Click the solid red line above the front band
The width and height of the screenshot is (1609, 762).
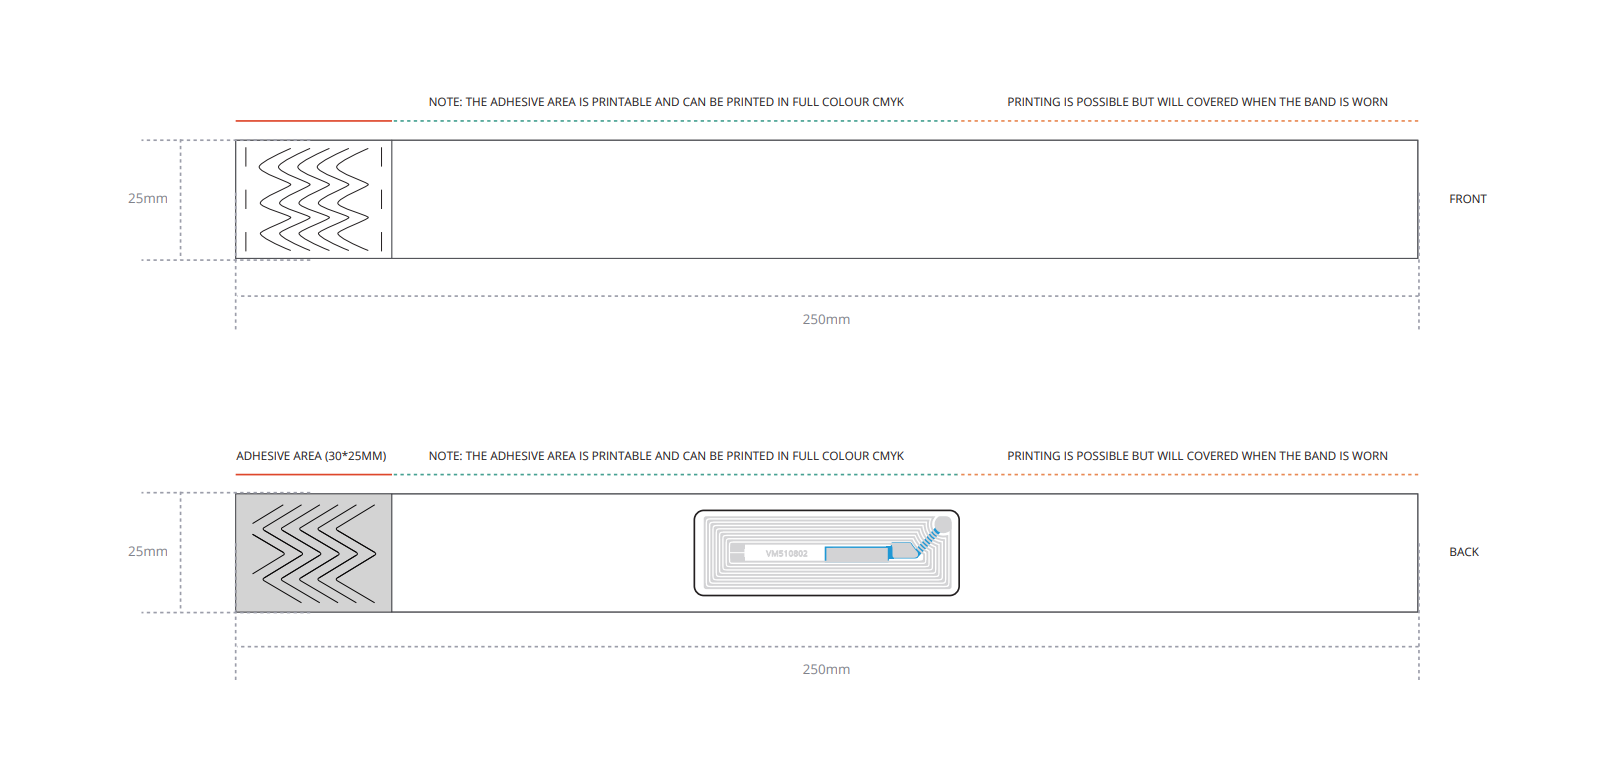pyautogui.click(x=313, y=121)
